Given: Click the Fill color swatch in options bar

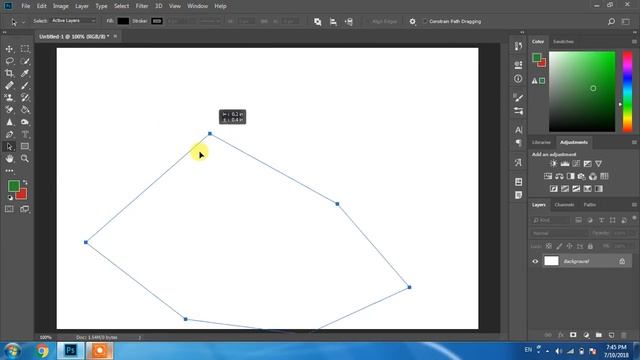Looking at the screenshot, I should pos(123,21).
